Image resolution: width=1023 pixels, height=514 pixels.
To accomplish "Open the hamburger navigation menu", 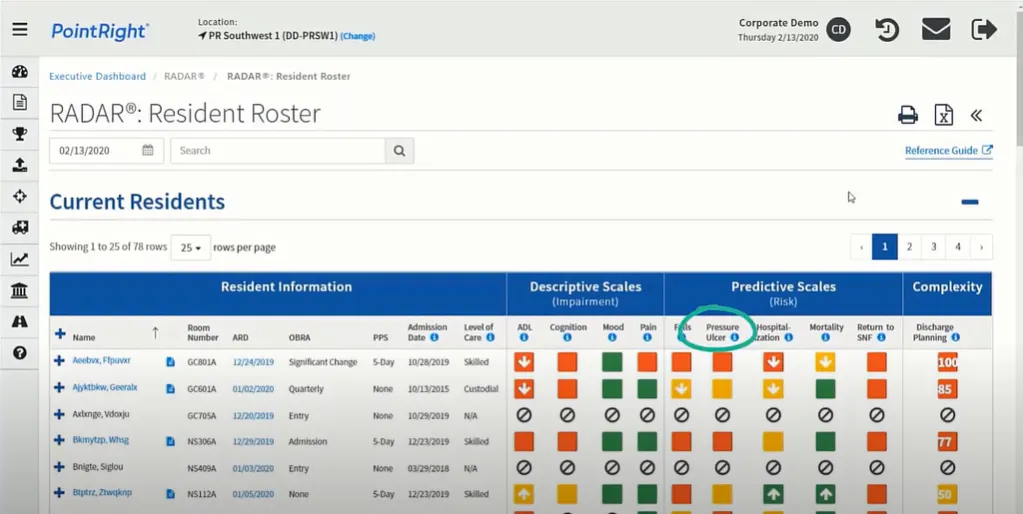I will pyautogui.click(x=20, y=29).
